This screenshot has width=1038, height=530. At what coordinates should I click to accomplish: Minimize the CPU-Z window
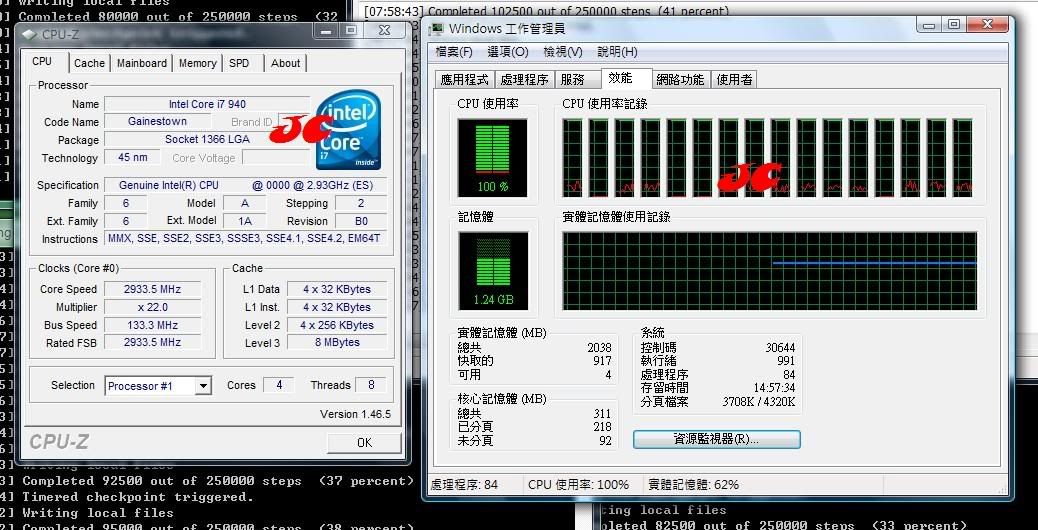point(328,30)
